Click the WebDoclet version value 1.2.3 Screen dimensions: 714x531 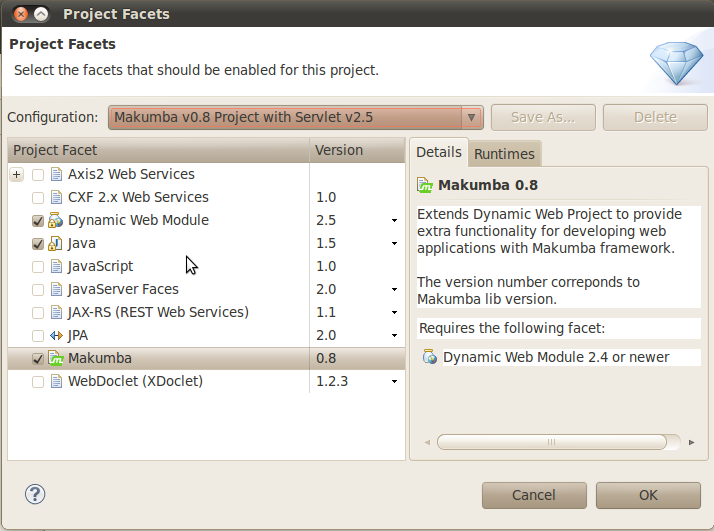click(332, 382)
